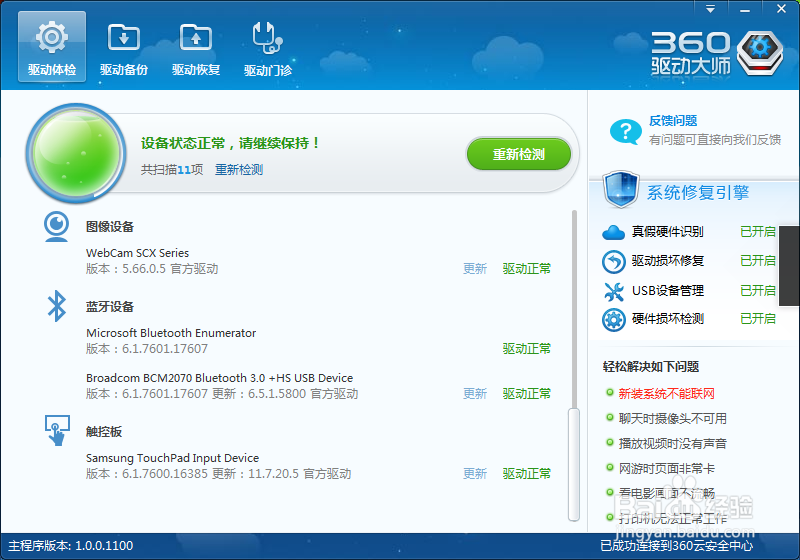
Task: Click the webcam 图像设备 icon
Action: coord(57,226)
